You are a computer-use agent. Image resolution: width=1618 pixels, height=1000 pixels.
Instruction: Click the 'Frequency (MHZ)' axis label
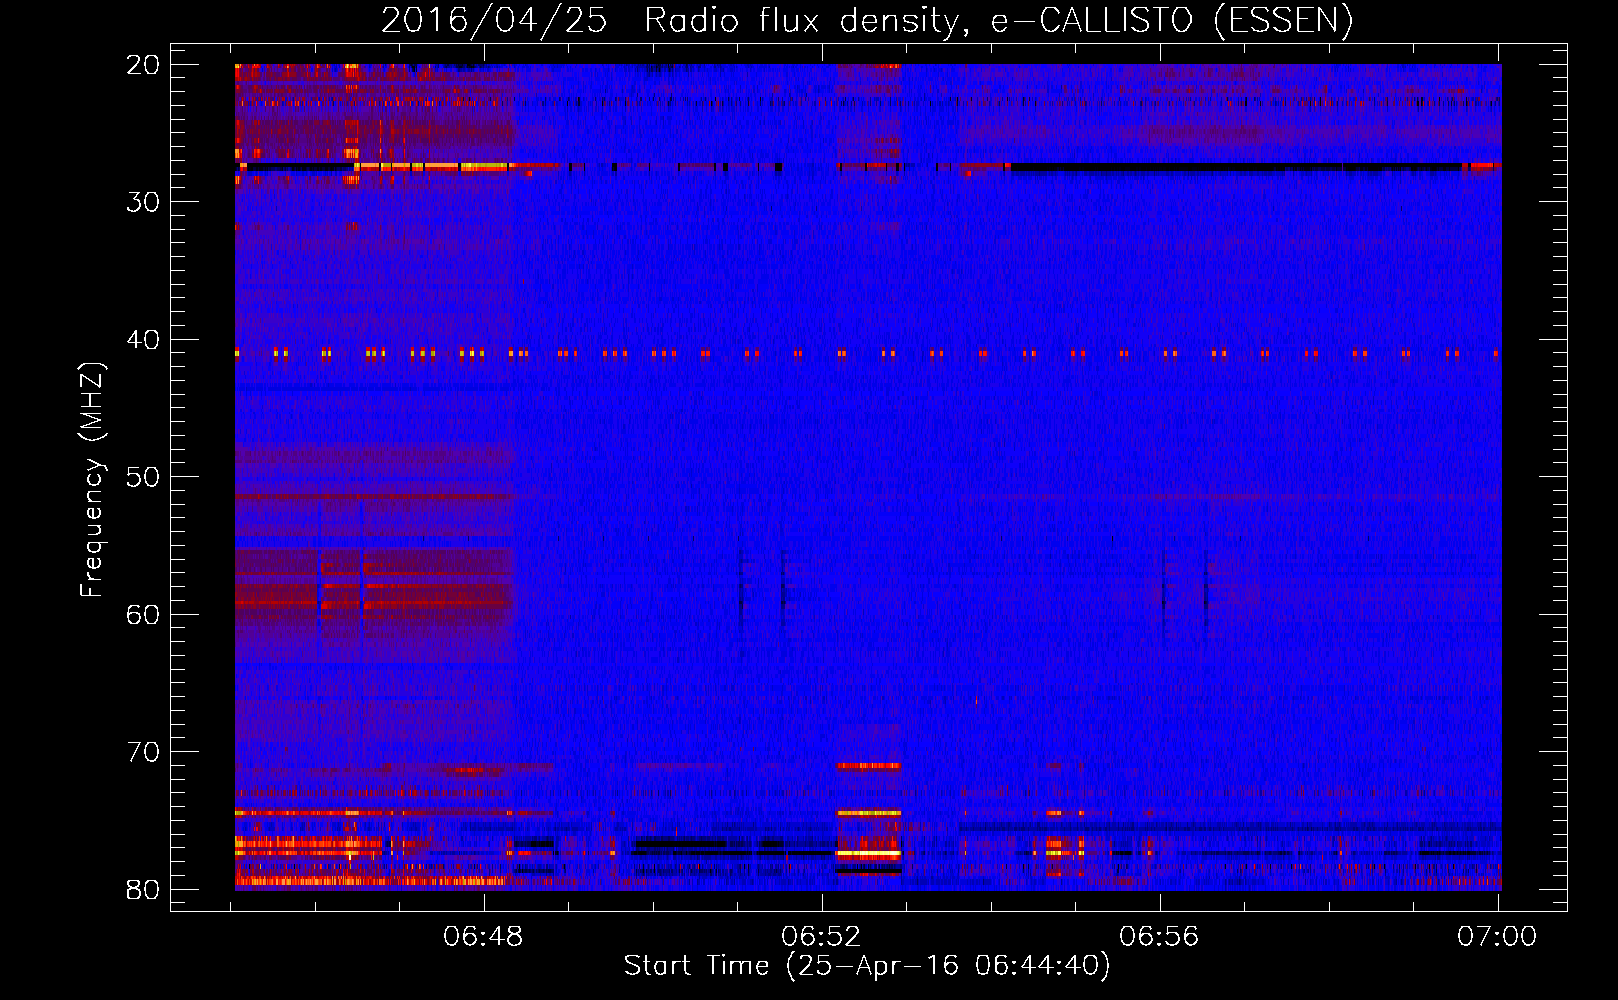(x=92, y=480)
